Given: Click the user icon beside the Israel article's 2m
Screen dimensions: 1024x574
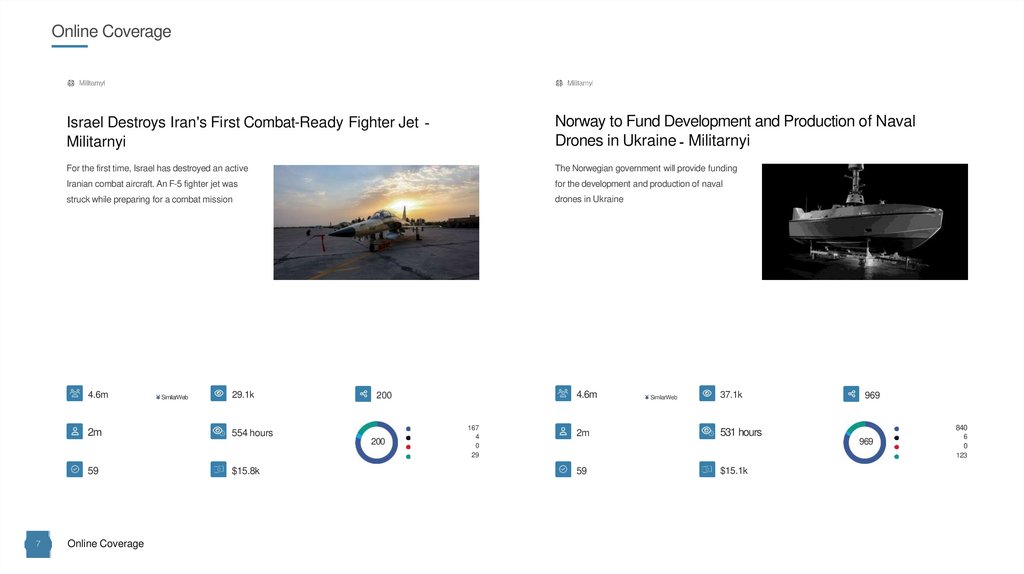Looking at the screenshot, I should 74,431.
